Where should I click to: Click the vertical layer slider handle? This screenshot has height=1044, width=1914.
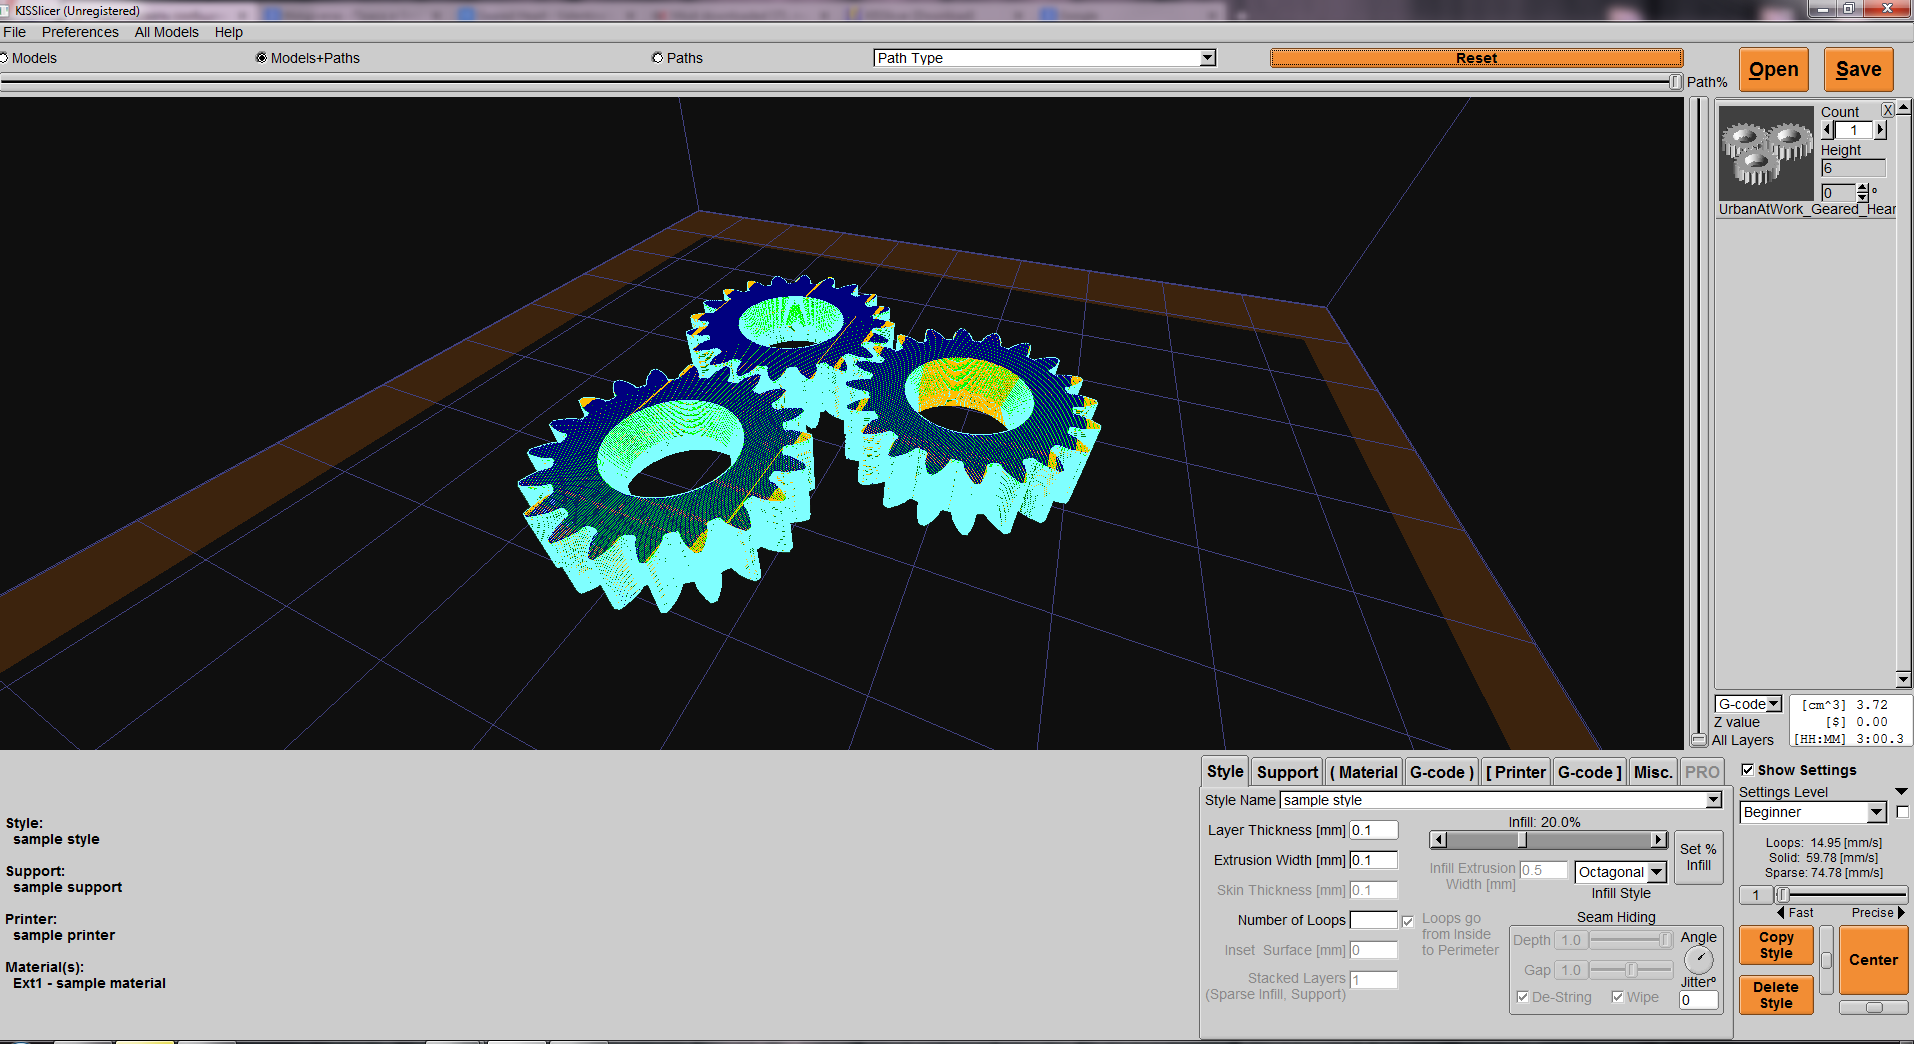coord(1699,740)
